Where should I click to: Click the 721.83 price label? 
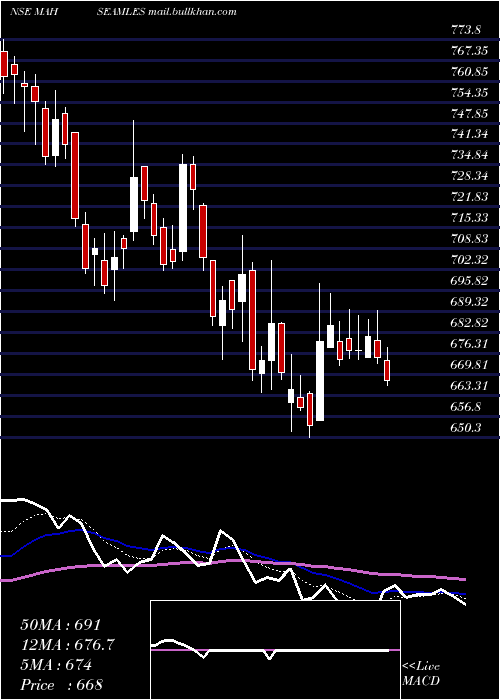[x=469, y=197]
